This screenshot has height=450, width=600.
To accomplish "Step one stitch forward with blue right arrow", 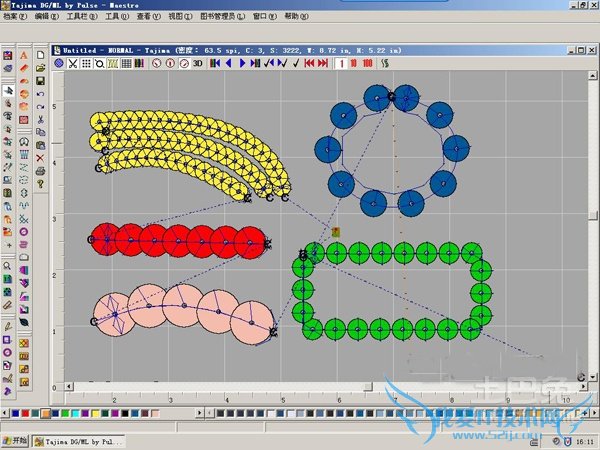I will click(242, 63).
